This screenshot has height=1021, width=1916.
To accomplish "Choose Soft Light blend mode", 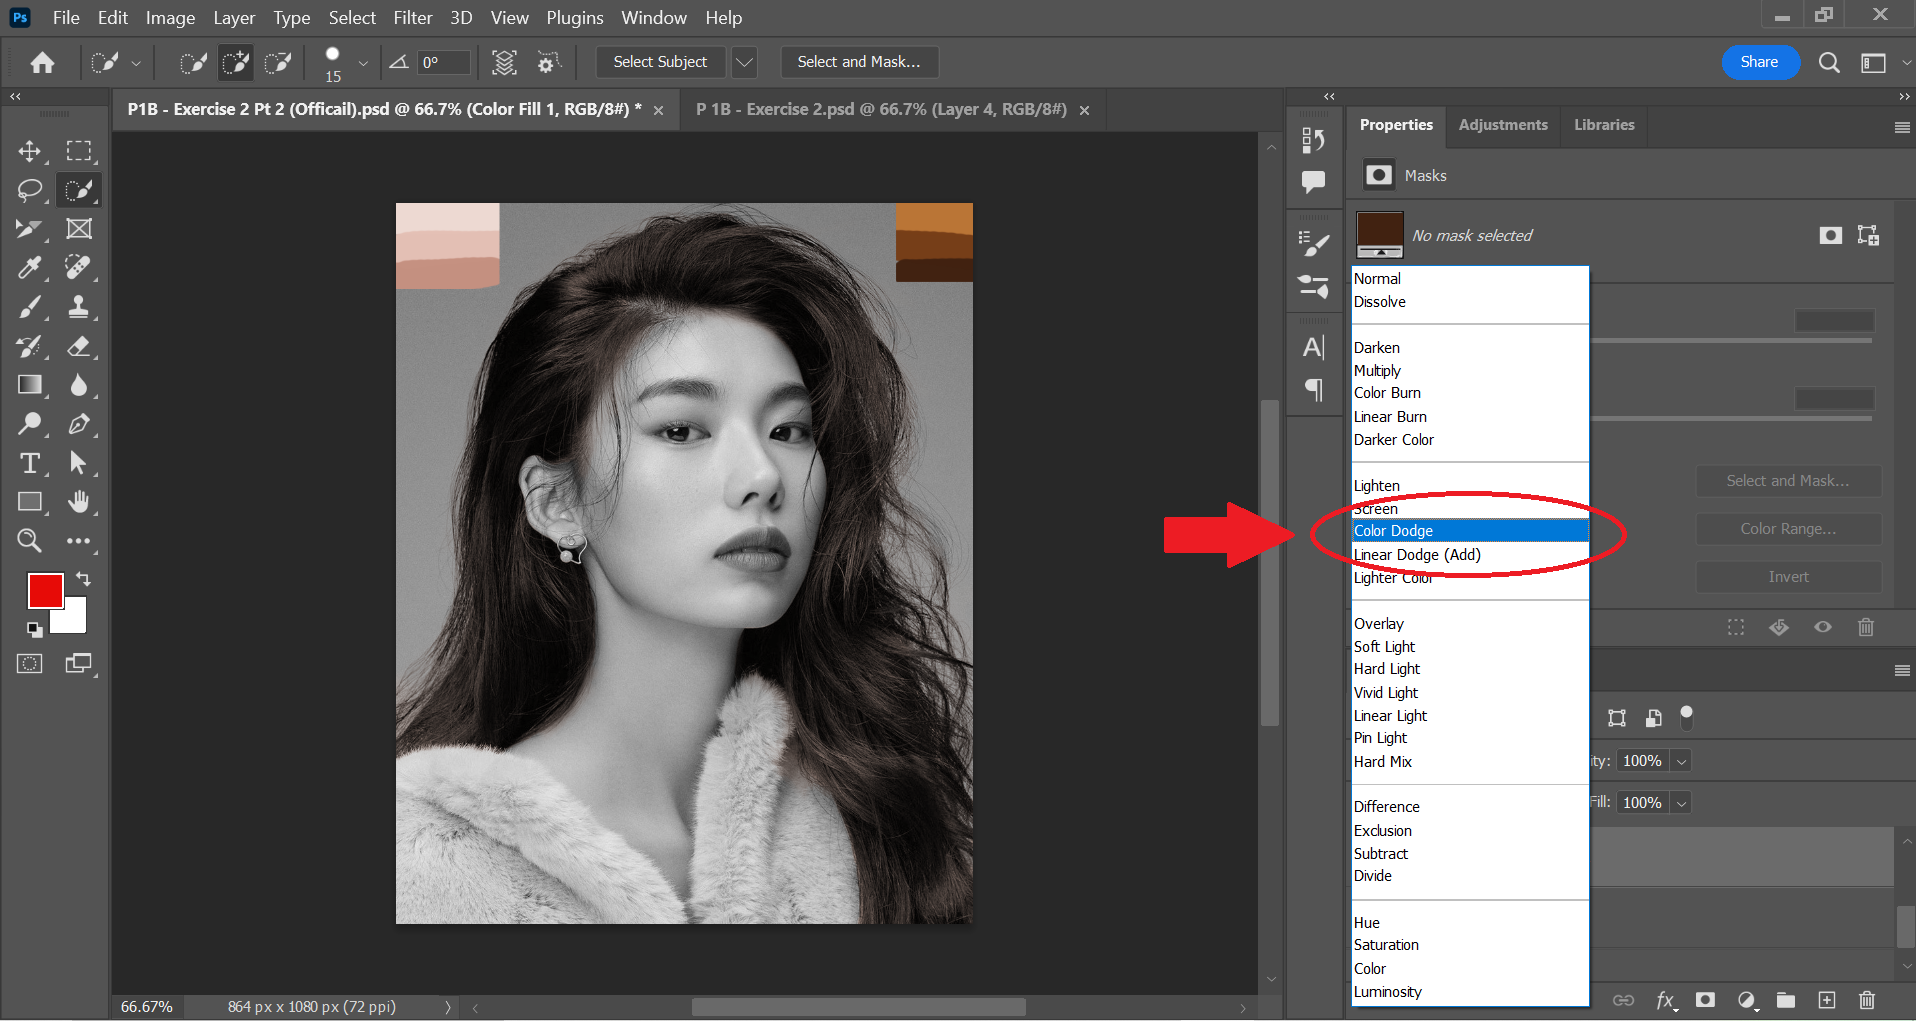I will [1470, 647].
